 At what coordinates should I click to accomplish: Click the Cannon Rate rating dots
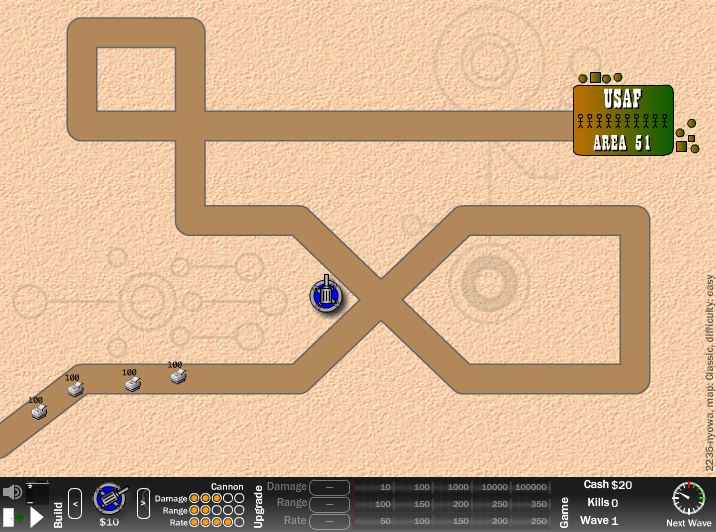(216, 522)
